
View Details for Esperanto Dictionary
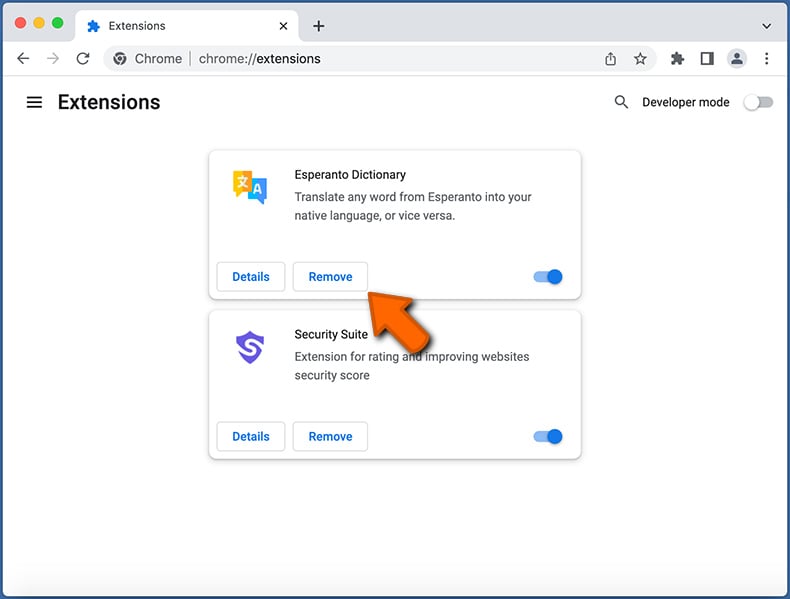point(251,277)
